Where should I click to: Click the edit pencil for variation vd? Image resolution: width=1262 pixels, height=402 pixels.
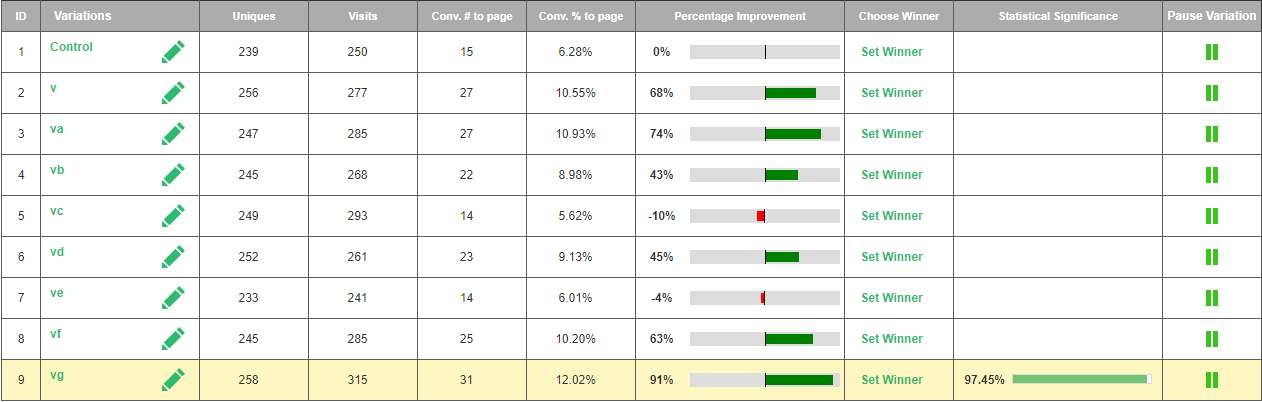173,257
